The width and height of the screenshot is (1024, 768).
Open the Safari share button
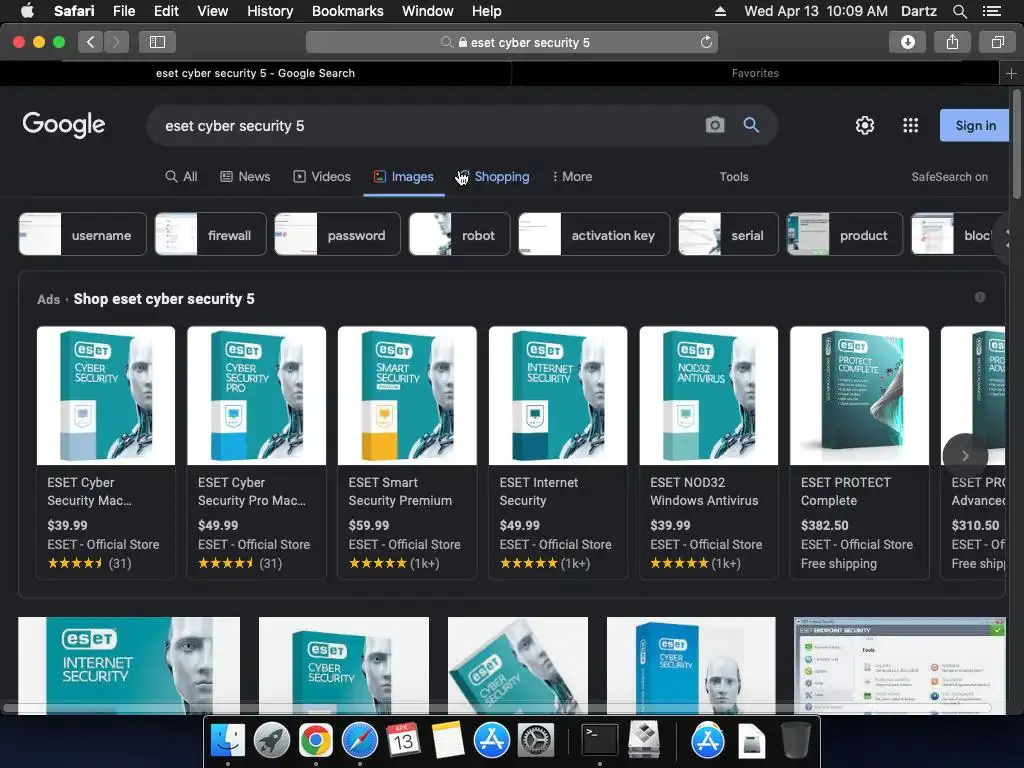pyautogui.click(x=952, y=42)
